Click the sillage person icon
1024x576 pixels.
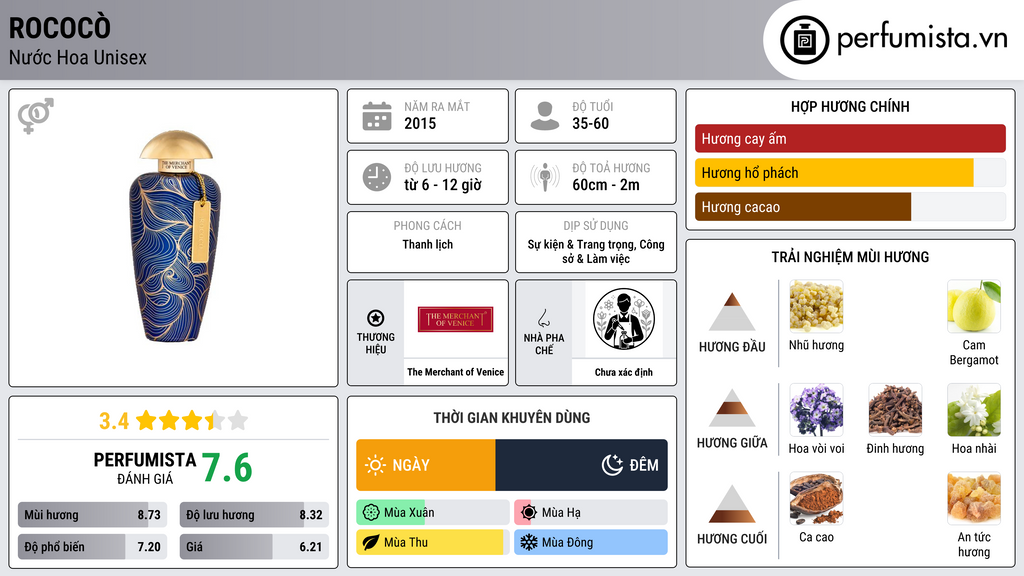click(545, 177)
